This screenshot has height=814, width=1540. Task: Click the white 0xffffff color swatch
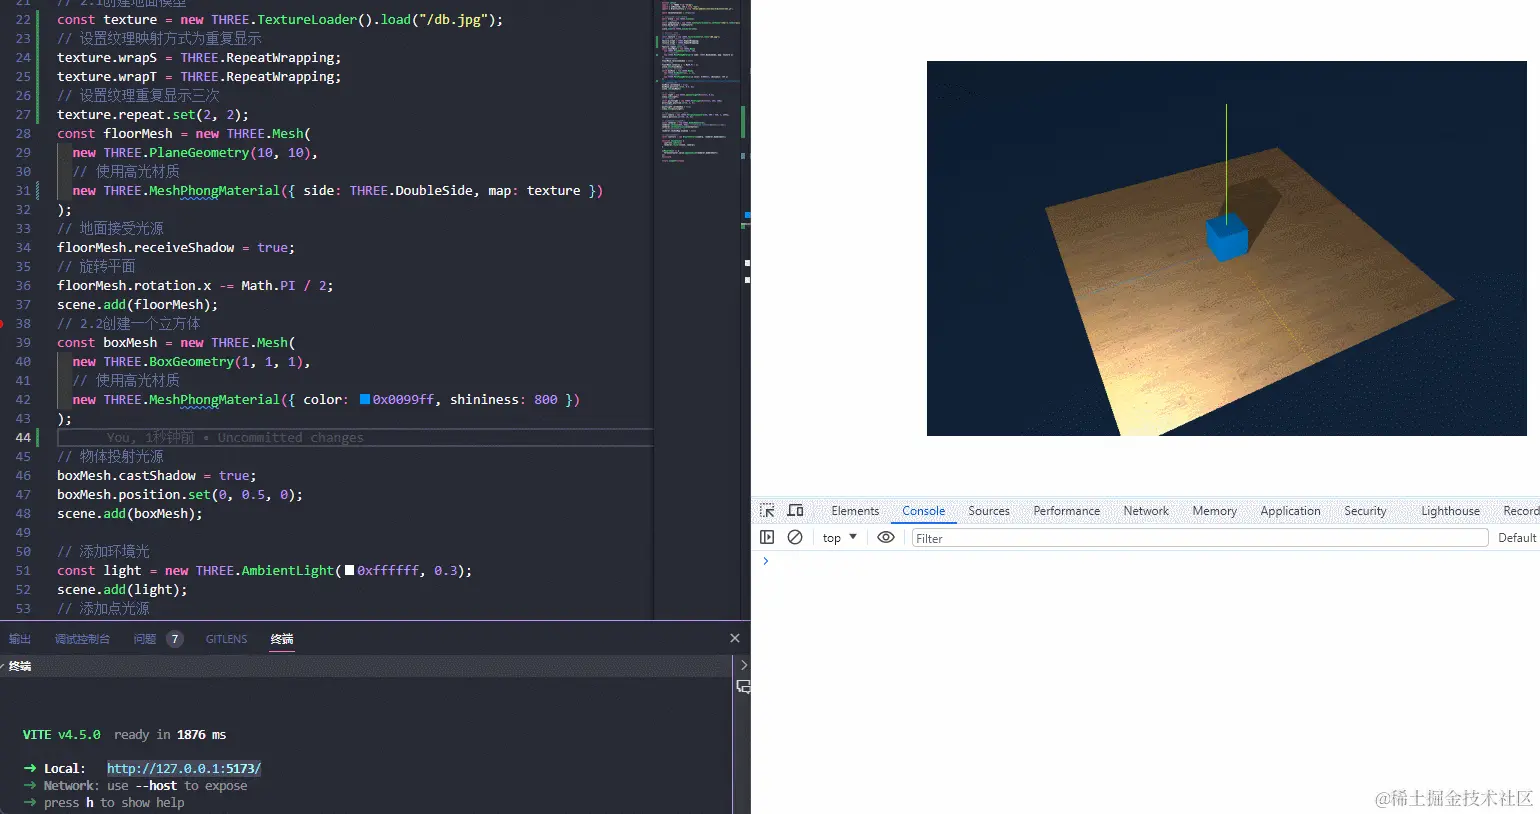click(x=349, y=571)
